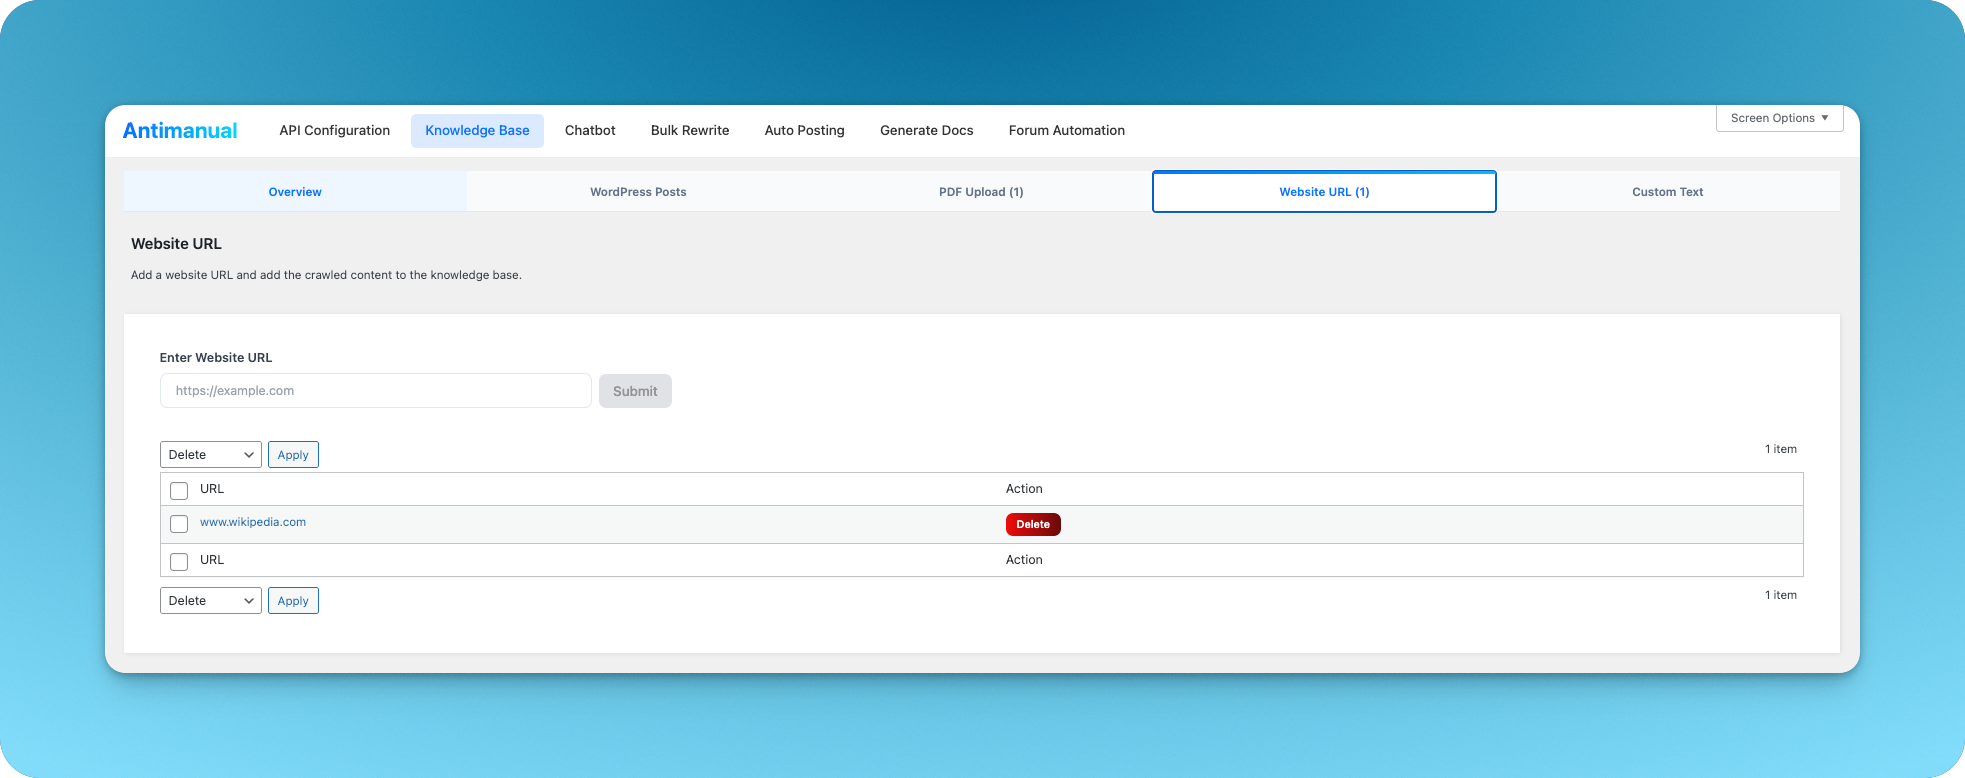Select the Custom Text tab
Image resolution: width=1965 pixels, height=778 pixels.
click(x=1667, y=192)
